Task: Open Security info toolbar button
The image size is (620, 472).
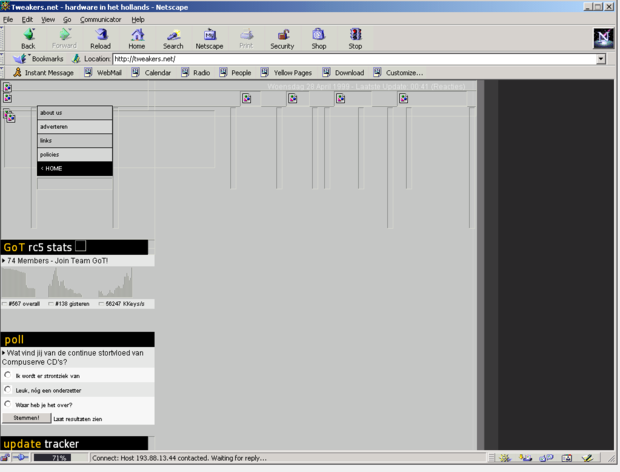Action: pyautogui.click(x=282, y=39)
